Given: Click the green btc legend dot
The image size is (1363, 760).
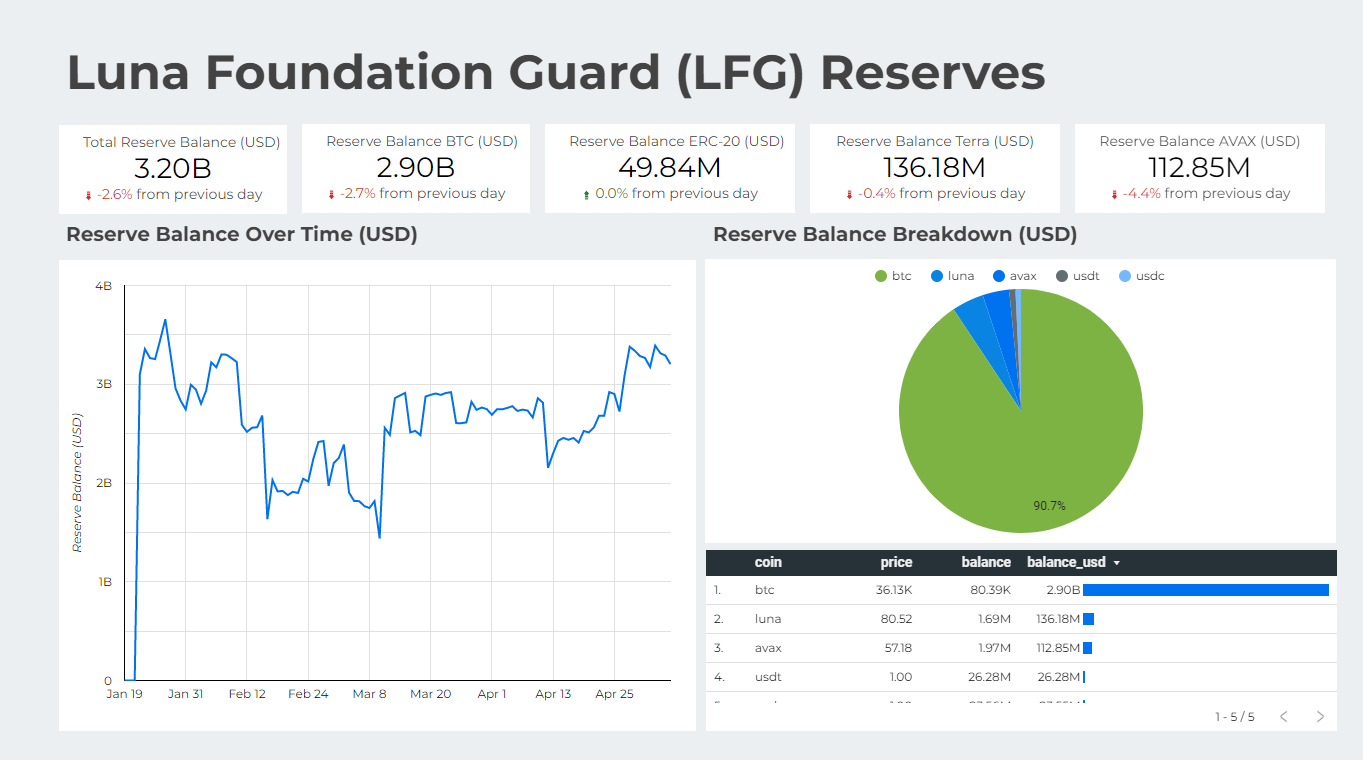Looking at the screenshot, I should tap(881, 276).
